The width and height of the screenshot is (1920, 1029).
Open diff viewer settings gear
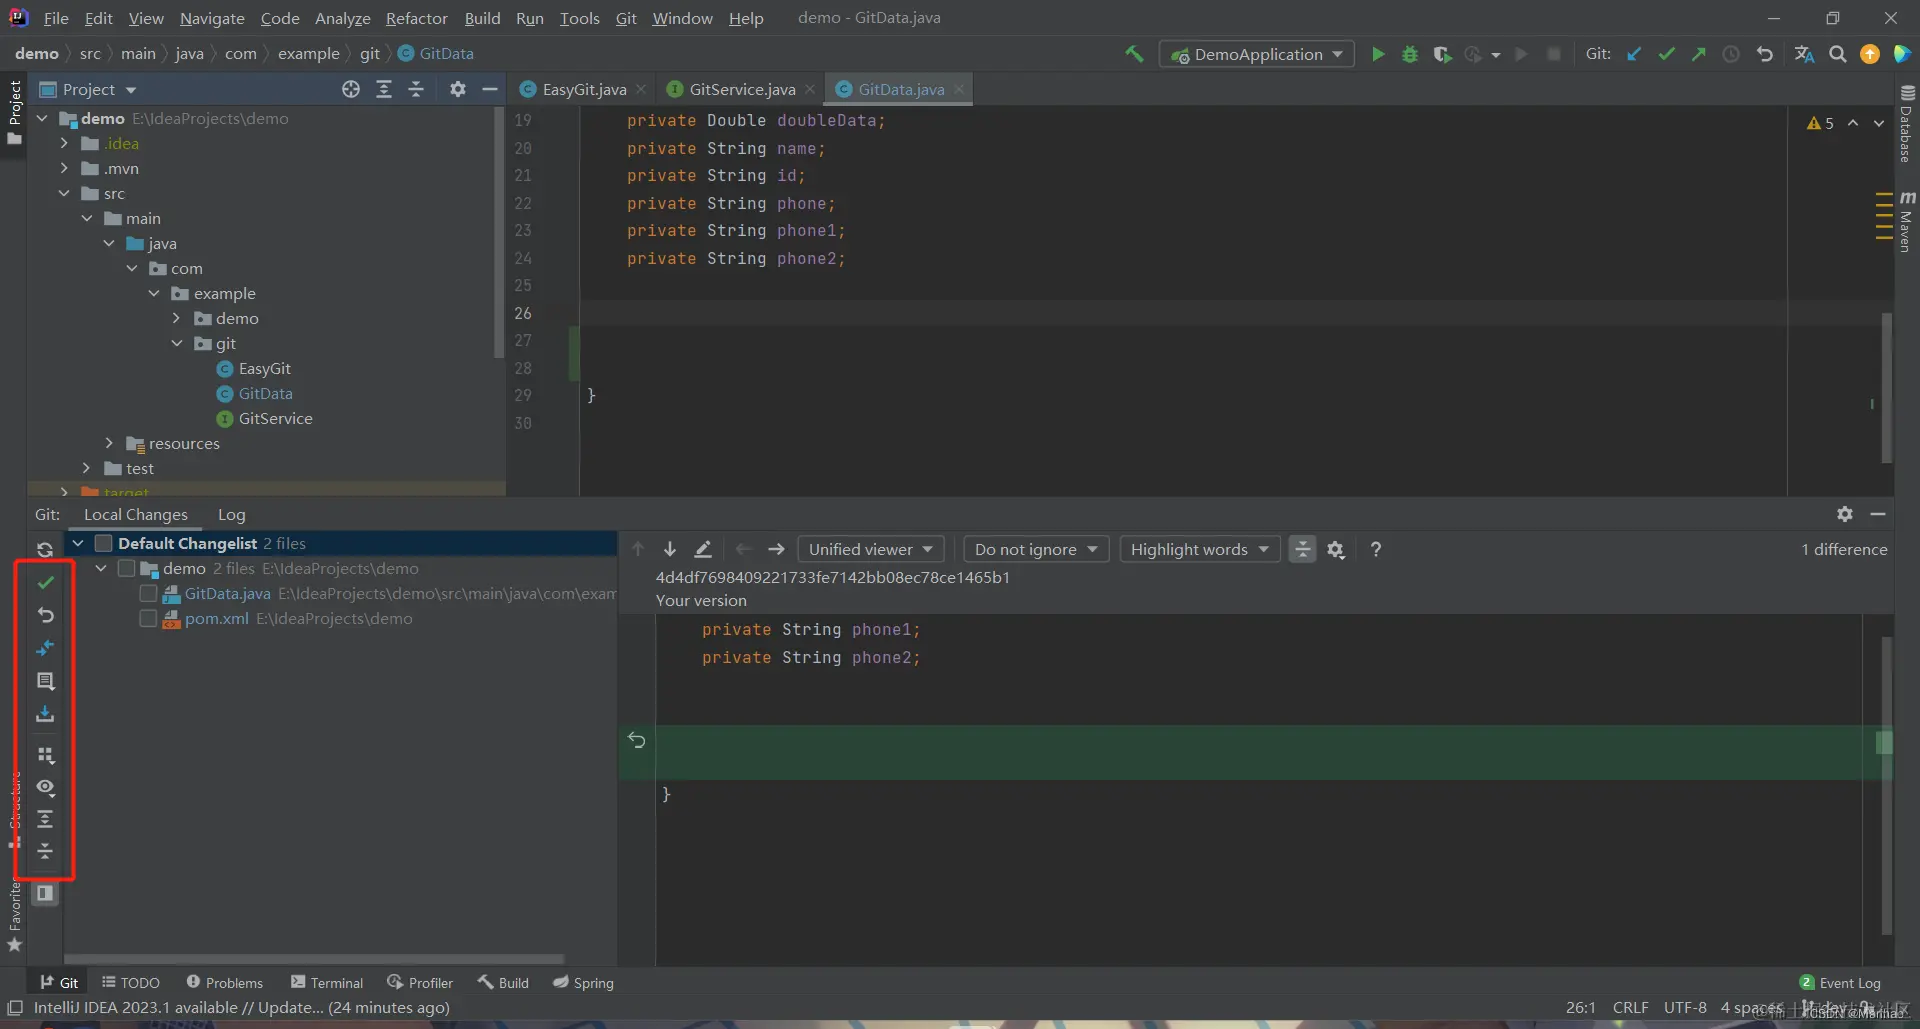tap(1336, 549)
